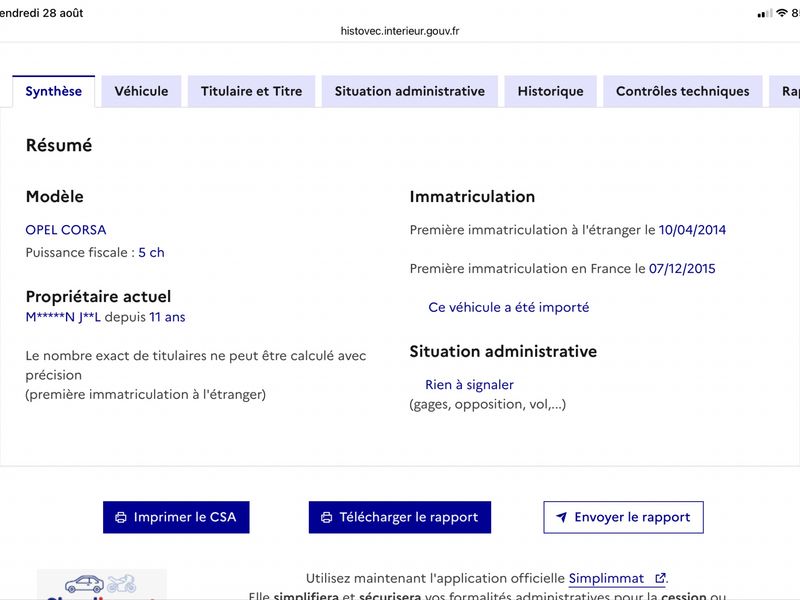The width and height of the screenshot is (800, 600).
Task: Click the (gages, opposition, vol,...) note
Action: point(488,405)
